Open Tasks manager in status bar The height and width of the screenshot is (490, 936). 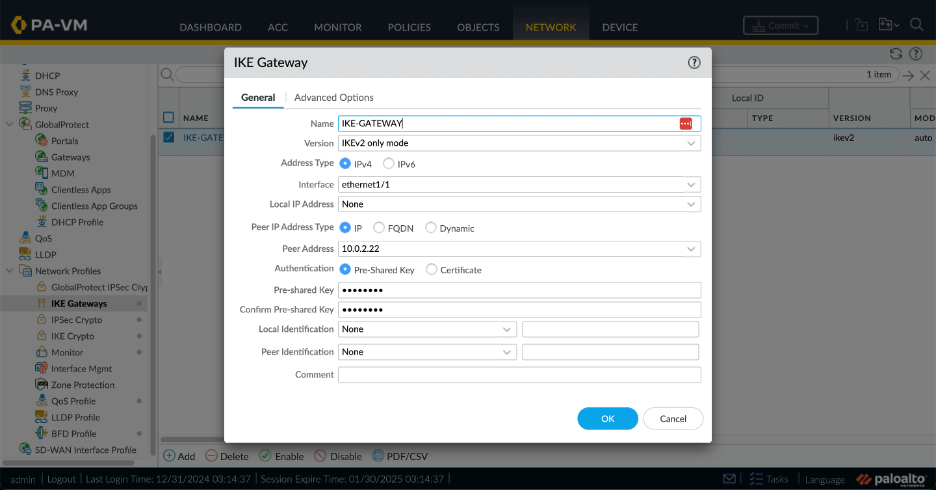[x=771, y=479]
